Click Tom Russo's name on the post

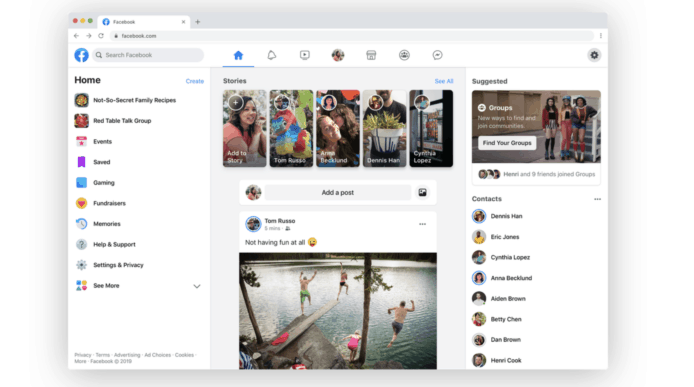click(x=280, y=221)
